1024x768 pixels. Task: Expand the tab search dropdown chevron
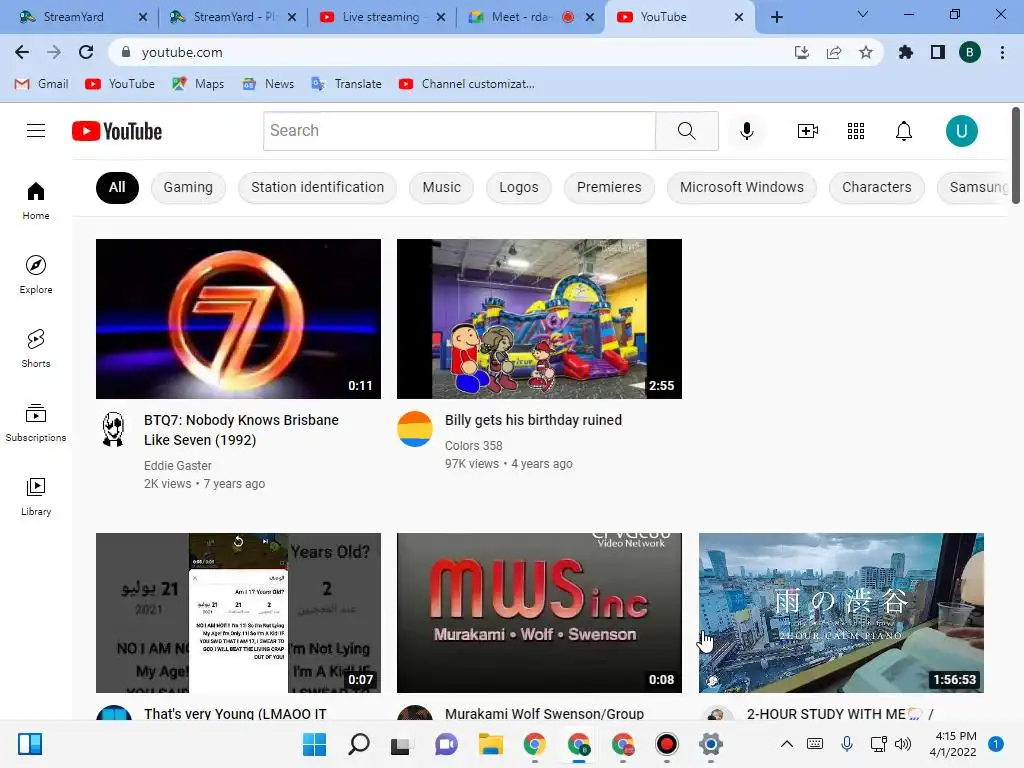click(x=863, y=14)
